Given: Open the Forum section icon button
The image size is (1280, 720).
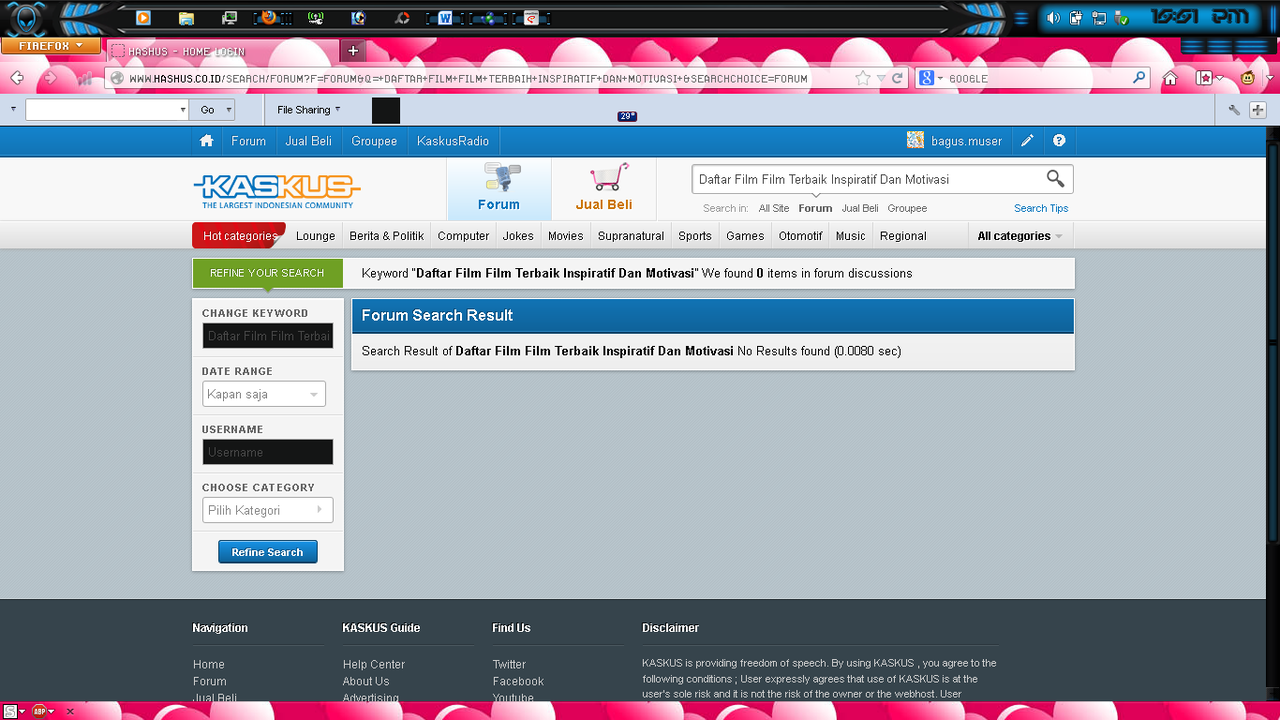Looking at the screenshot, I should (x=499, y=189).
